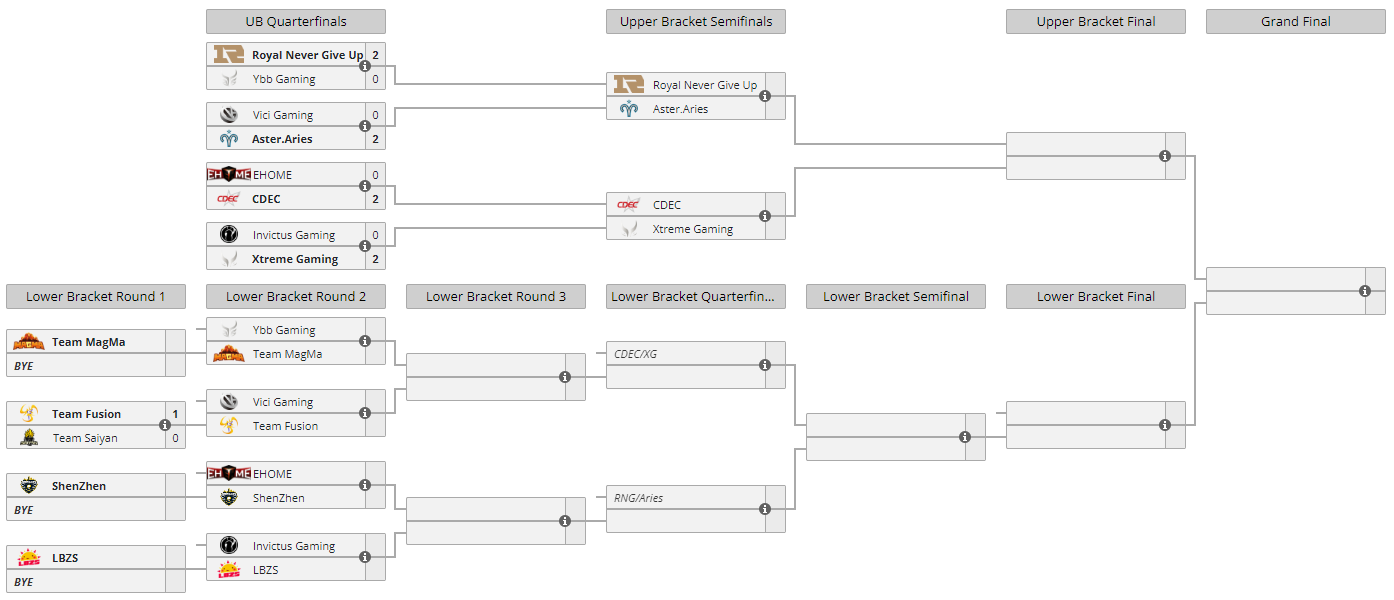Click the Aster.Aries team name in UB Quarterfinals

(x=282, y=139)
